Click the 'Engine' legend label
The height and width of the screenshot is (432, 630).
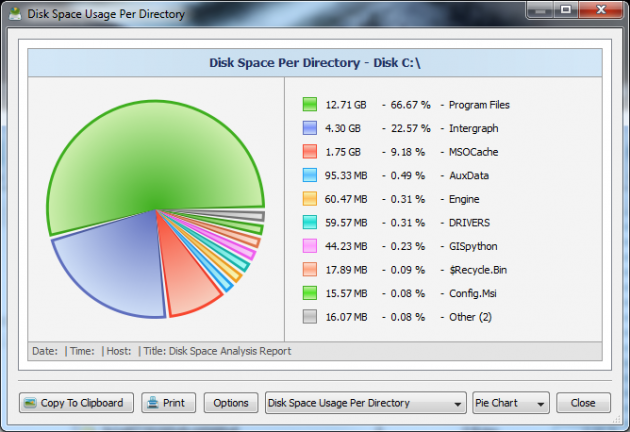pyautogui.click(x=464, y=199)
